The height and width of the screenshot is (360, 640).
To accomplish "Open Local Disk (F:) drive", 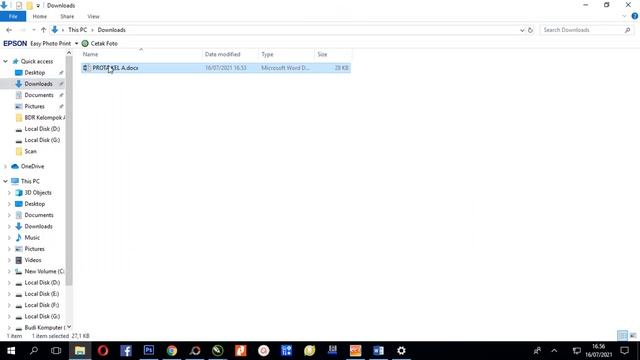I will [x=42, y=305].
